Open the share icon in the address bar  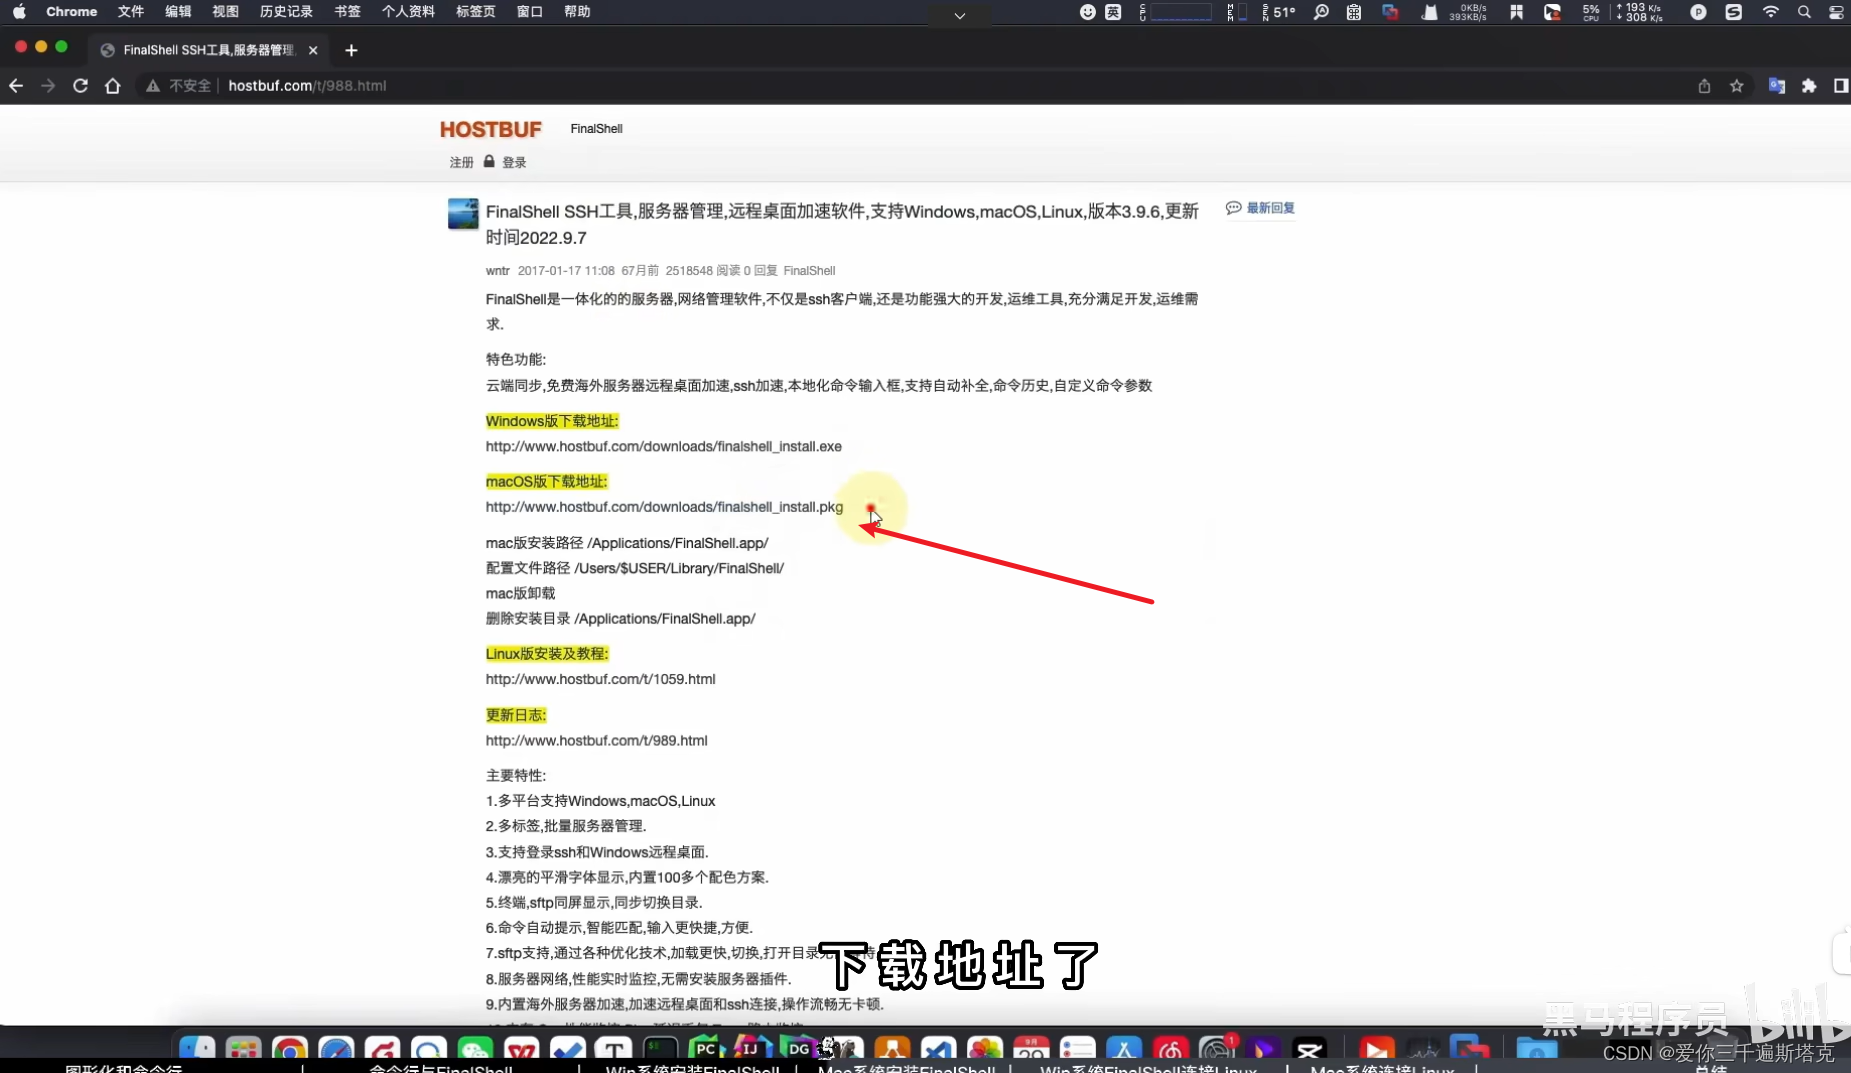coord(1704,86)
